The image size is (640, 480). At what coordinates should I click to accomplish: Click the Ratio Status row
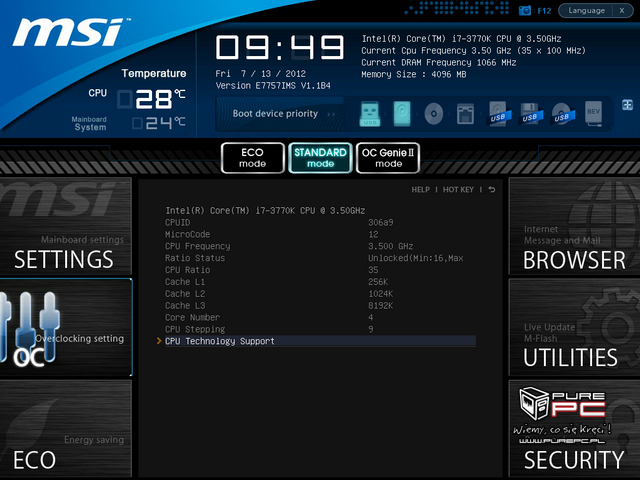coord(320,258)
